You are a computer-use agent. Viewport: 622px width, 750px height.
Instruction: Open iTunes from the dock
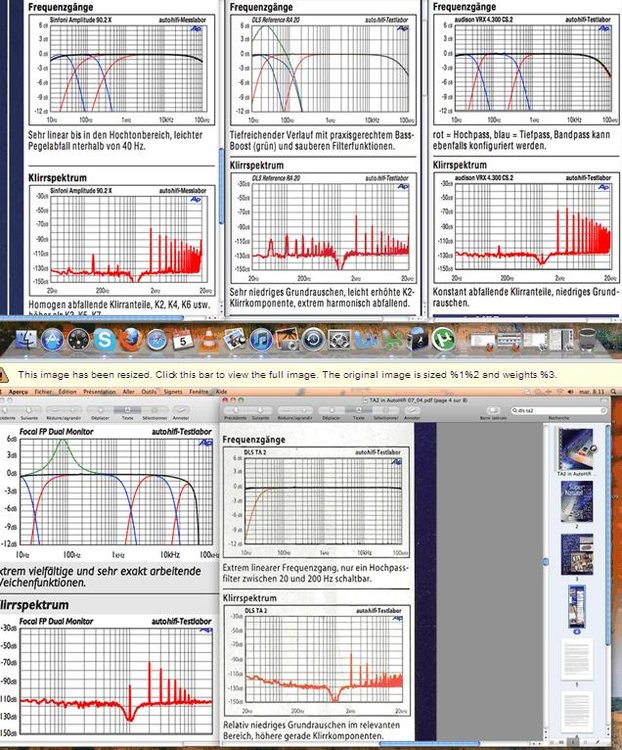(260, 340)
